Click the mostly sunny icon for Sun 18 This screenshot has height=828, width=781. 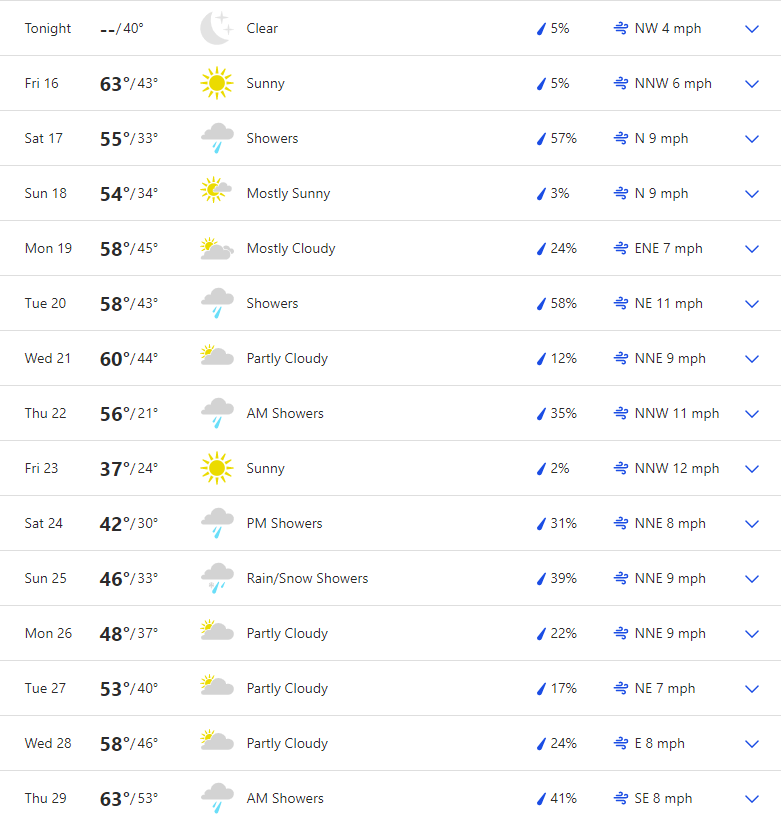[216, 193]
